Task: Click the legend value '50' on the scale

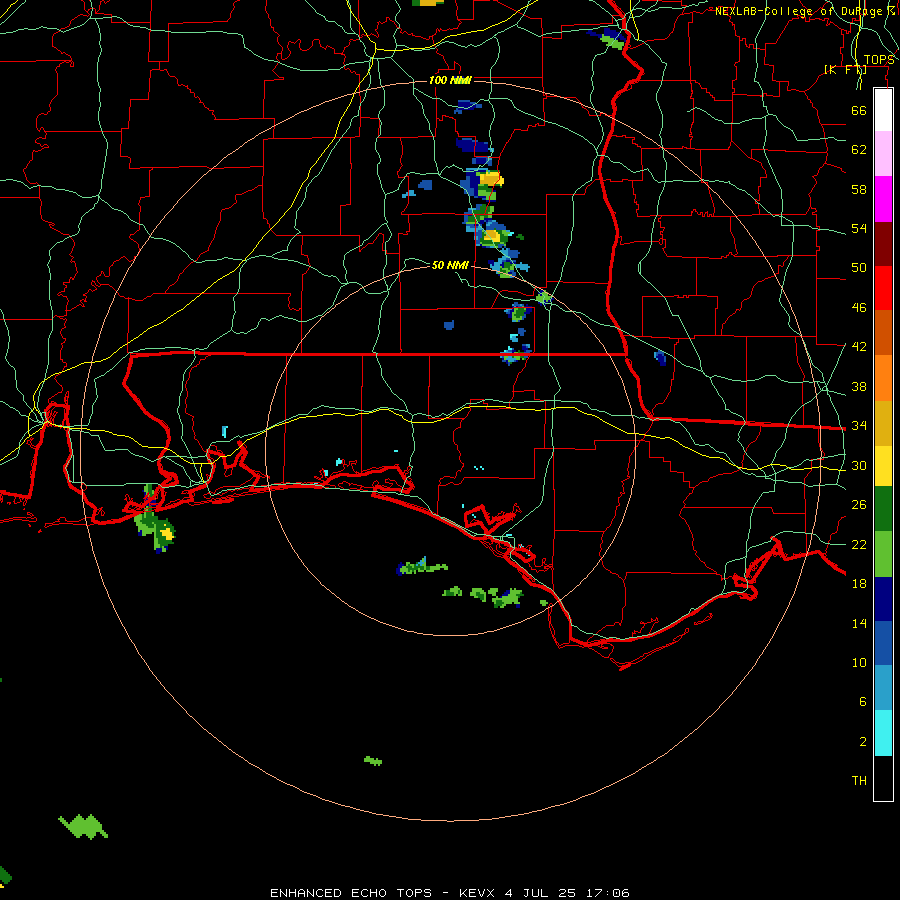Action: [x=859, y=267]
